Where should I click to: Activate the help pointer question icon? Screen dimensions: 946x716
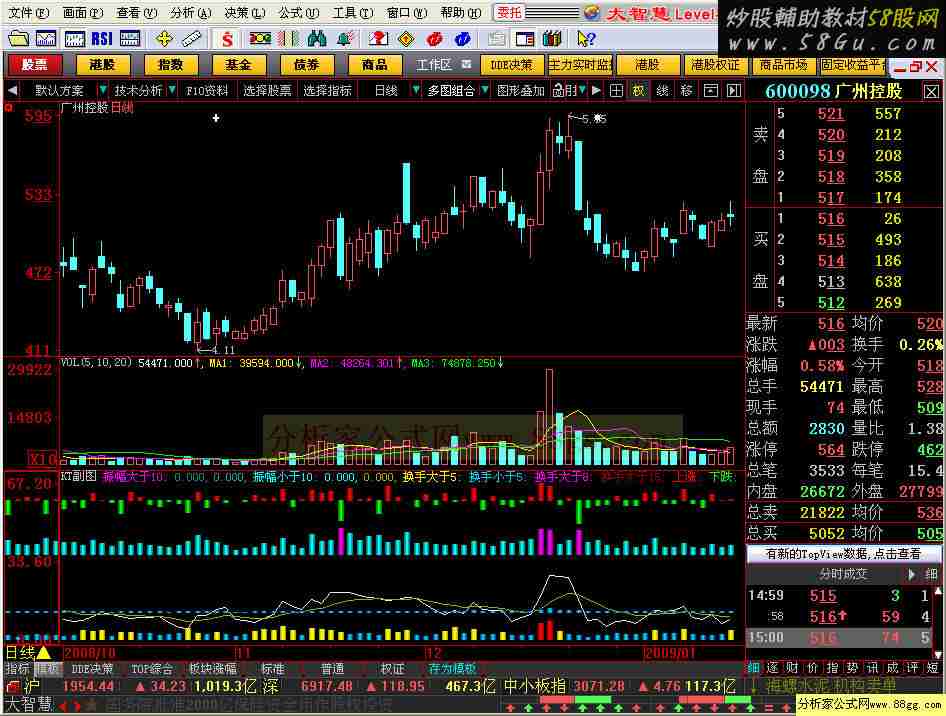click(x=586, y=39)
